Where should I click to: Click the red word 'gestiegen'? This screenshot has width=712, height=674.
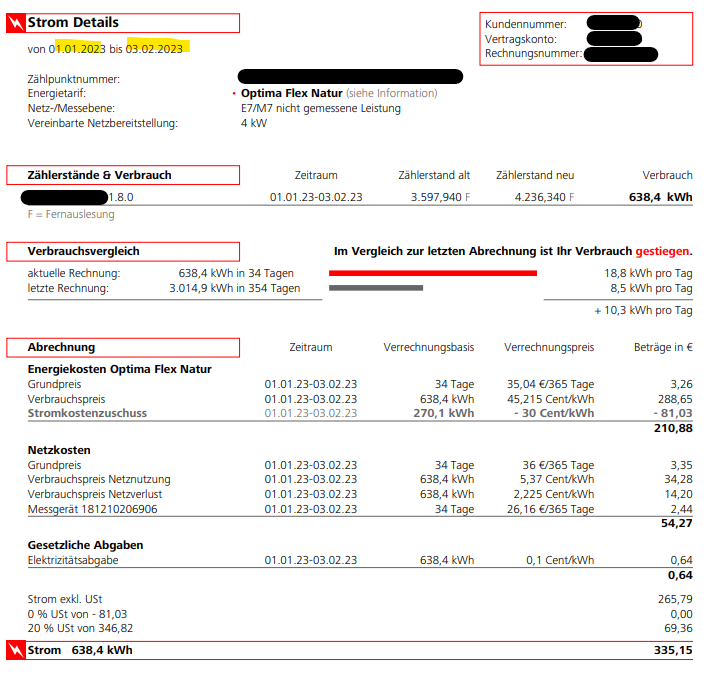[662, 251]
